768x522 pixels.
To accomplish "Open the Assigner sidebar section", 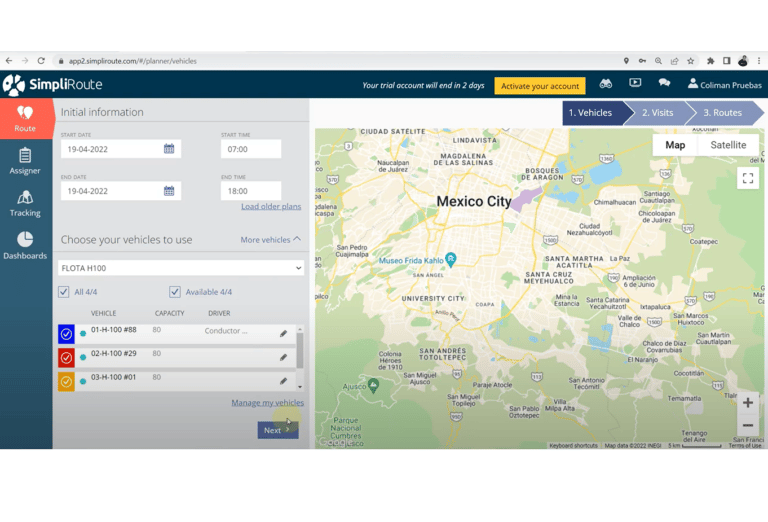I will 25,161.
